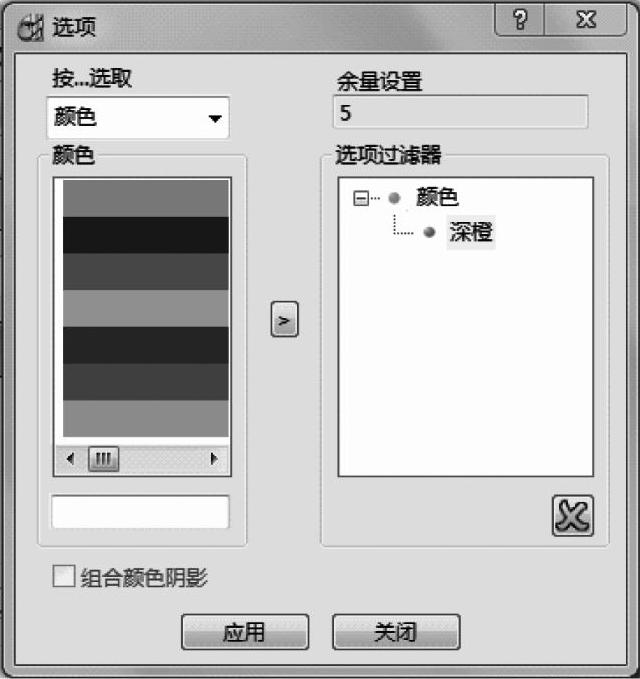Screen dimensions: 640x679
Task: Click the help question mark button
Action: pyautogui.click(x=520, y=19)
